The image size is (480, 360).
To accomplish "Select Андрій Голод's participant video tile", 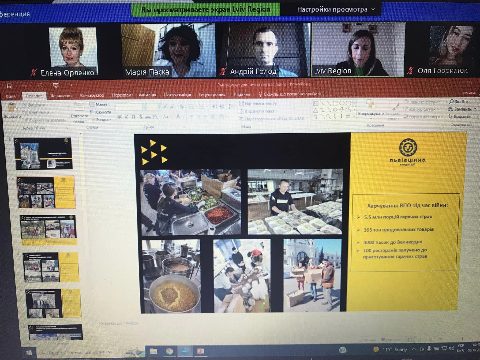I will pyautogui.click(x=263, y=50).
